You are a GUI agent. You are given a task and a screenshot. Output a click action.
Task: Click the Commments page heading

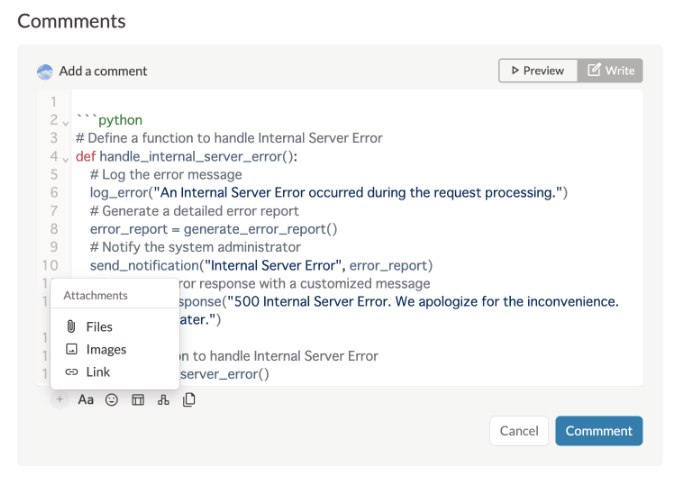pos(72,21)
